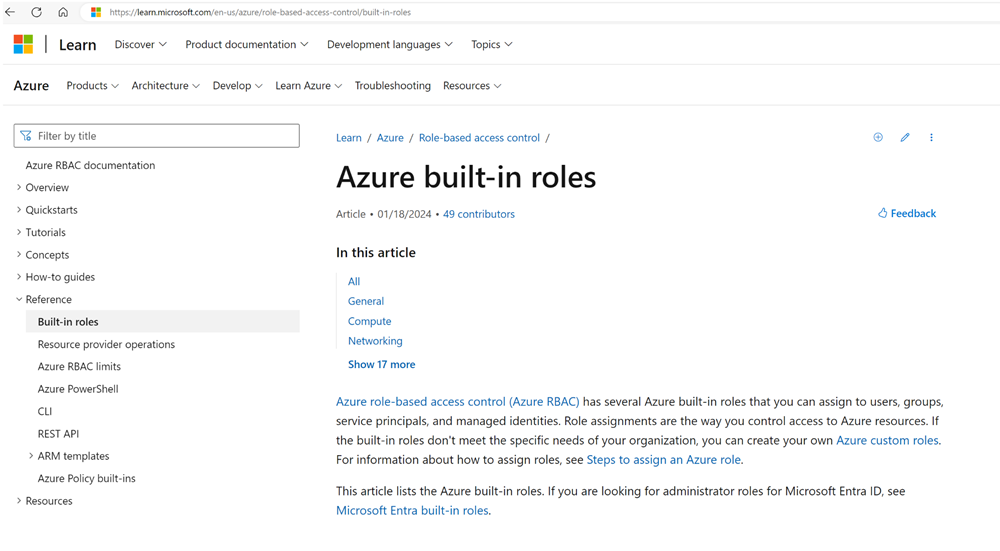The height and width of the screenshot is (551, 1000).
Task: Open Product documentation dropdown
Action: point(246,44)
